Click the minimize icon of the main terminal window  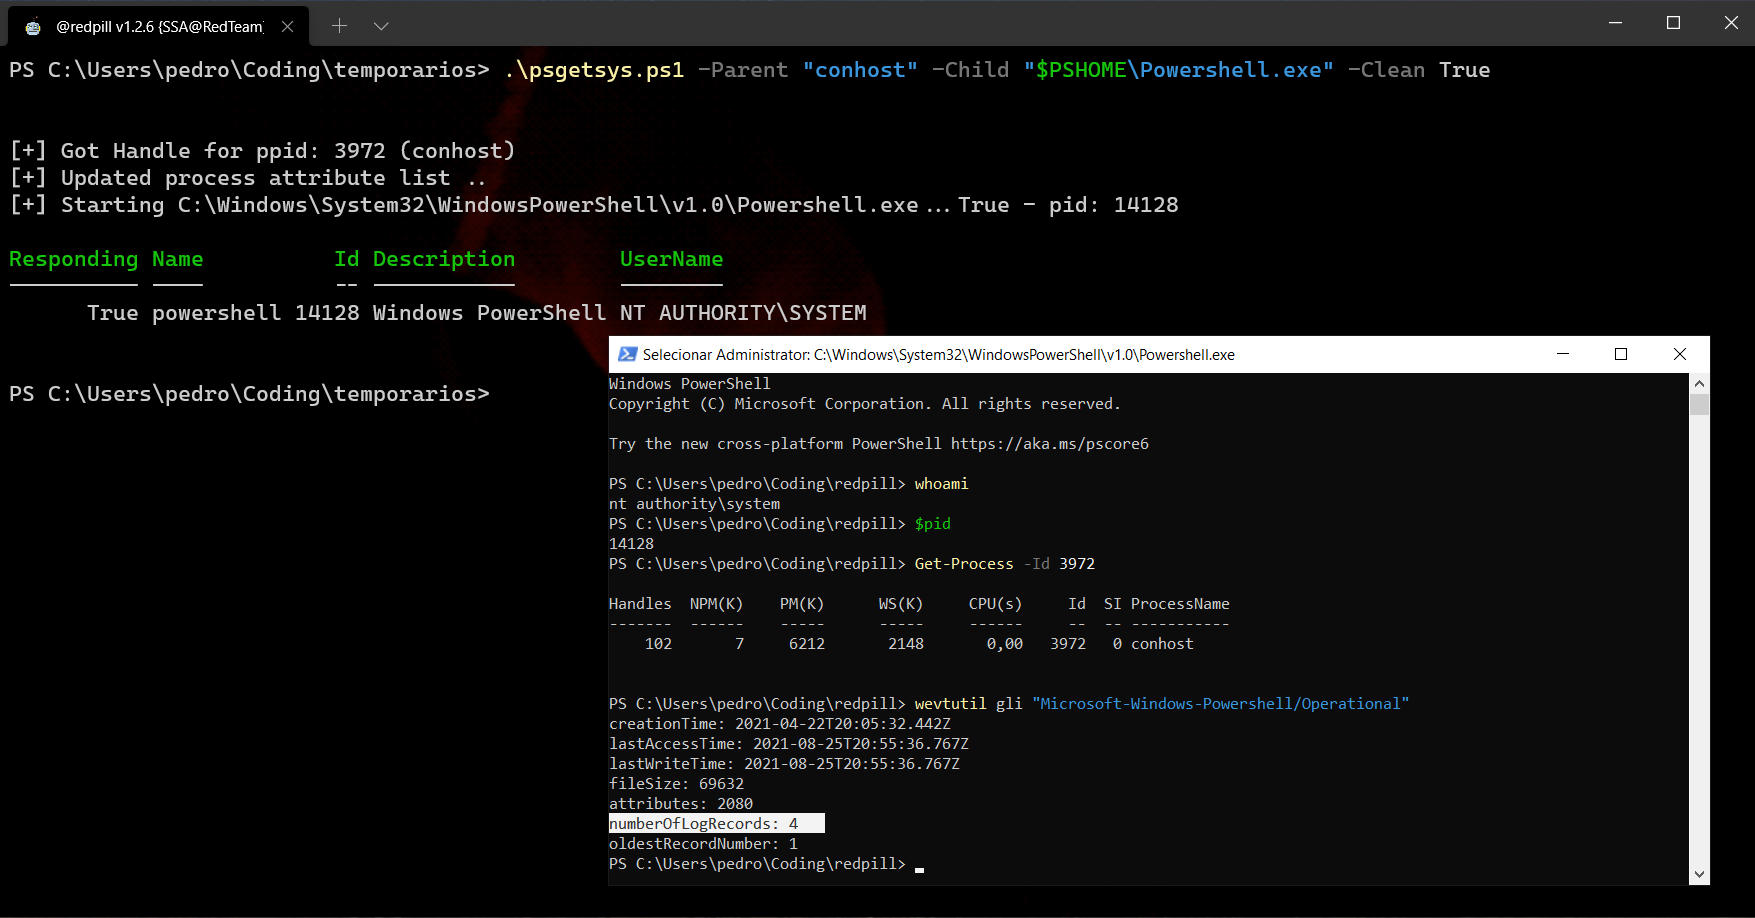[x=1617, y=22]
